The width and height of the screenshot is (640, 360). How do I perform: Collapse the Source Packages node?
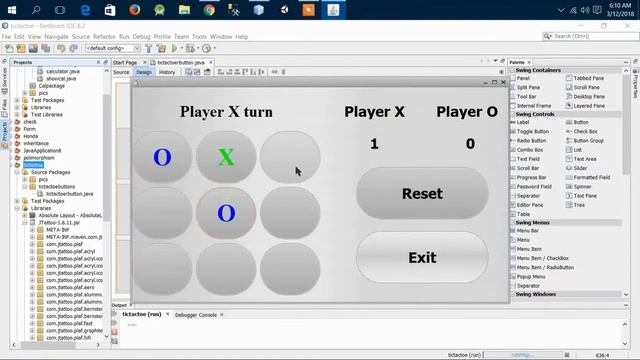click(17, 172)
